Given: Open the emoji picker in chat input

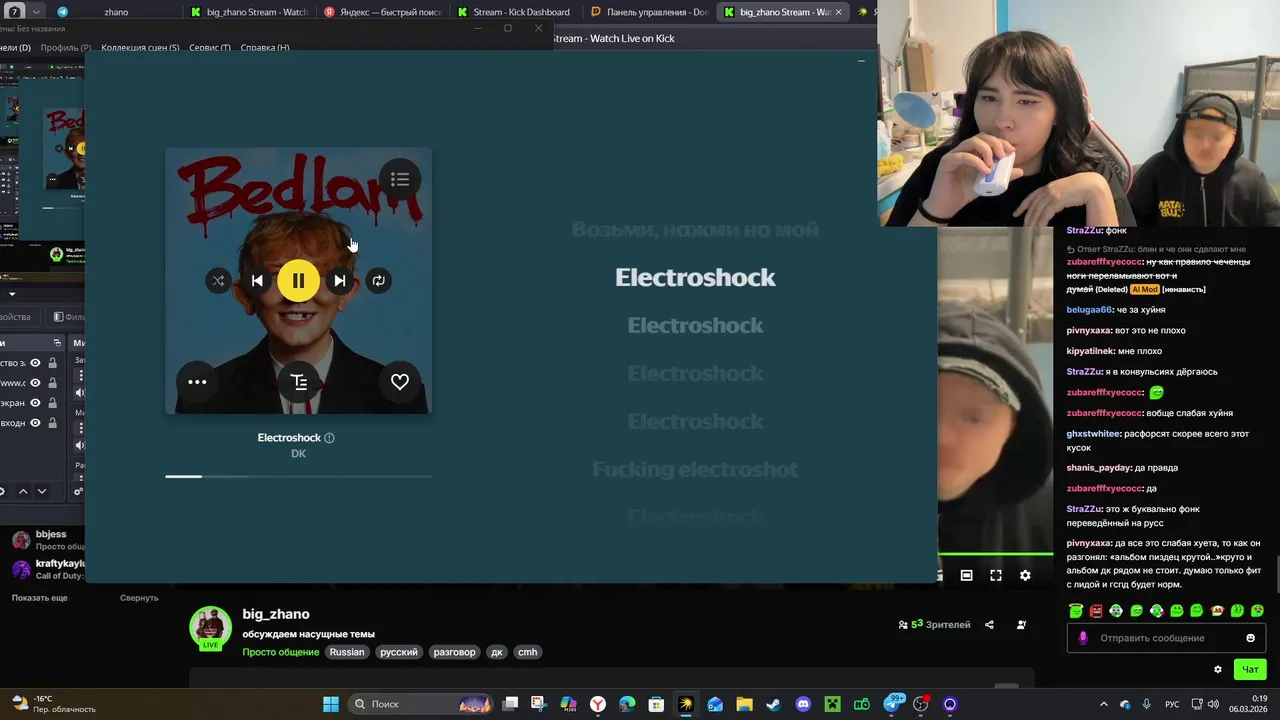Looking at the screenshot, I should click(1250, 638).
